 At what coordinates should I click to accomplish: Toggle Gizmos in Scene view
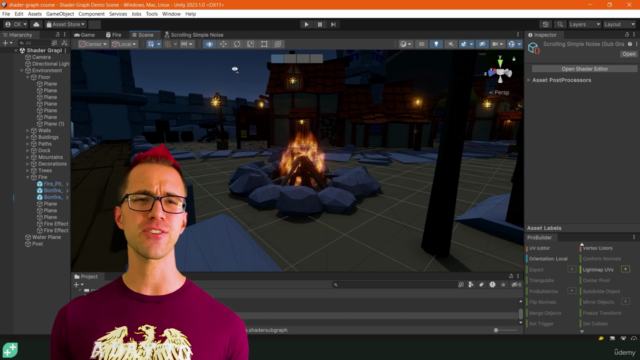(x=511, y=44)
